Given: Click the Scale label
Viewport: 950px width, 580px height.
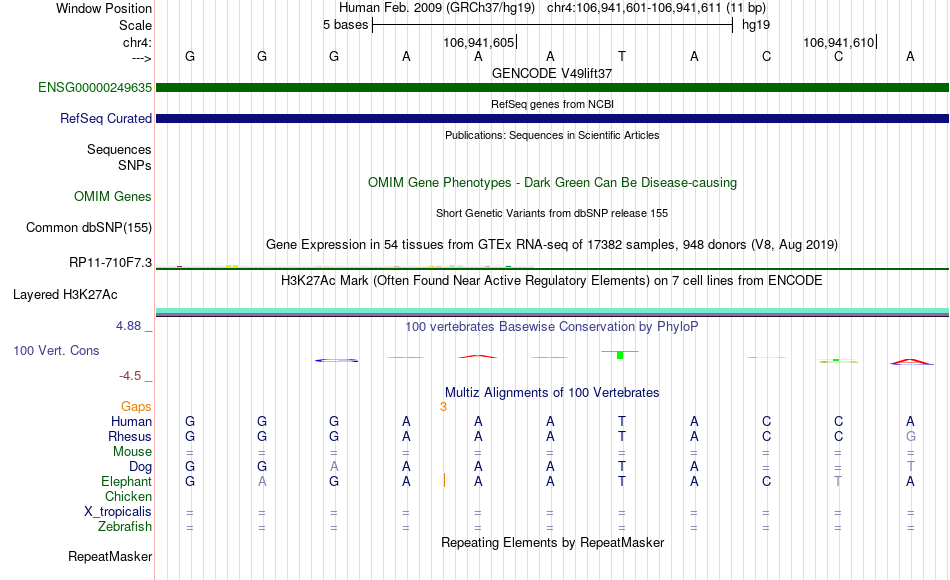Looking at the screenshot, I should [135, 25].
